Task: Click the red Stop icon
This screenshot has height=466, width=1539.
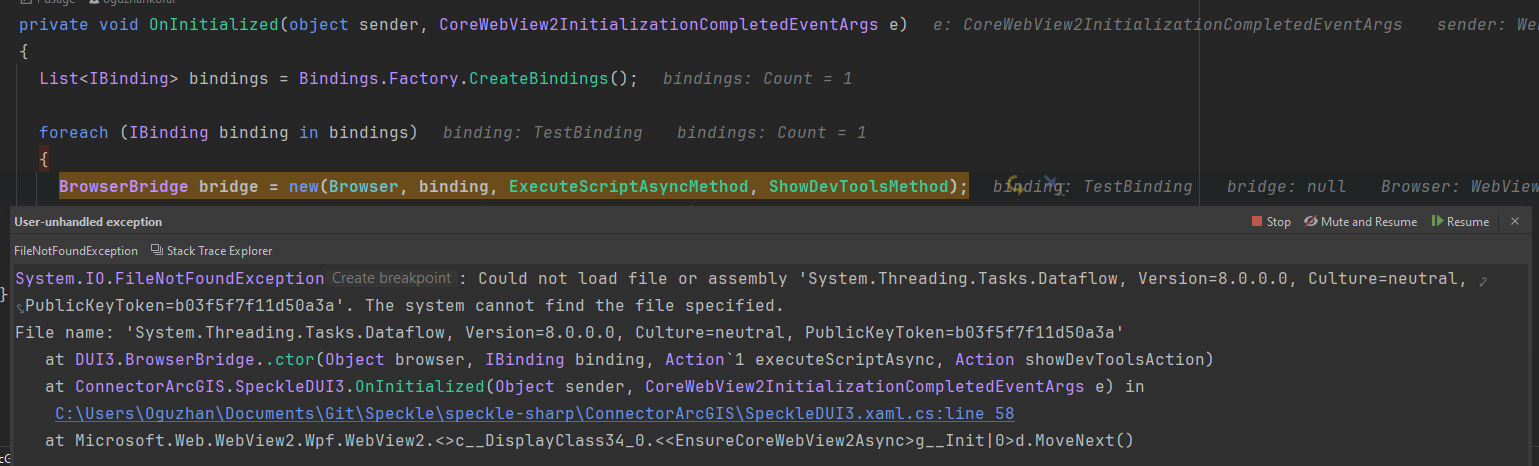Action: [x=1257, y=222]
